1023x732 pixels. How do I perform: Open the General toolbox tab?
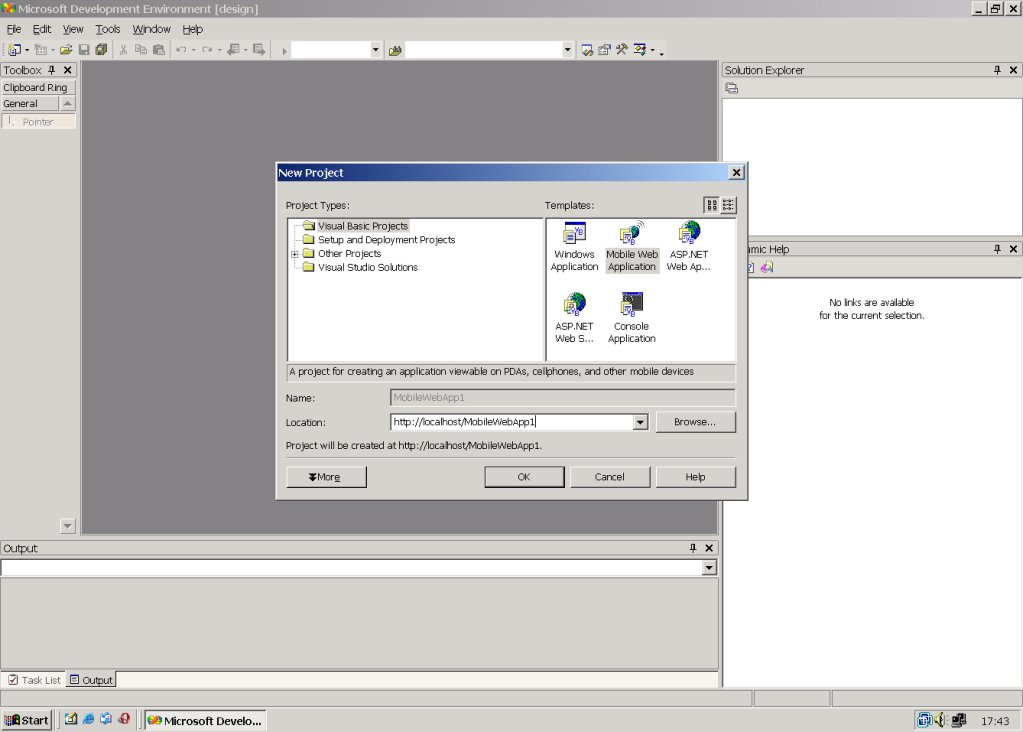[29, 104]
